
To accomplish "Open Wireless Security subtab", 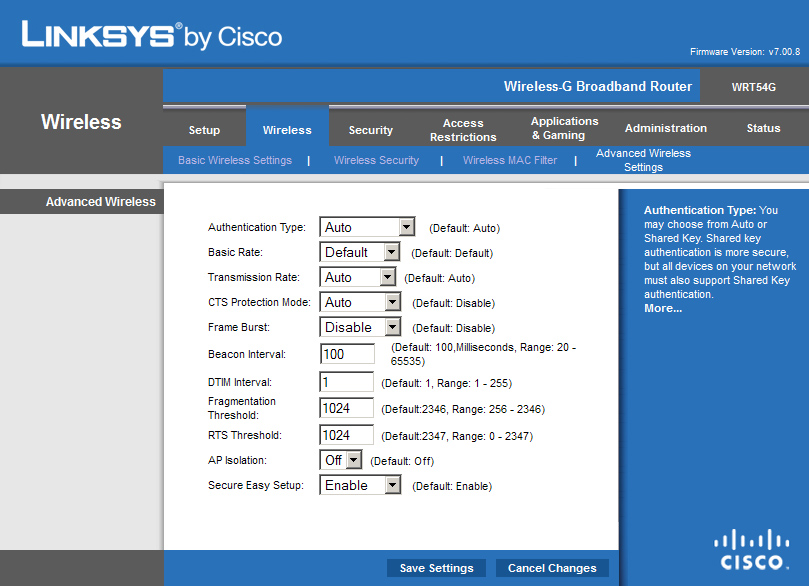I will 376,160.
